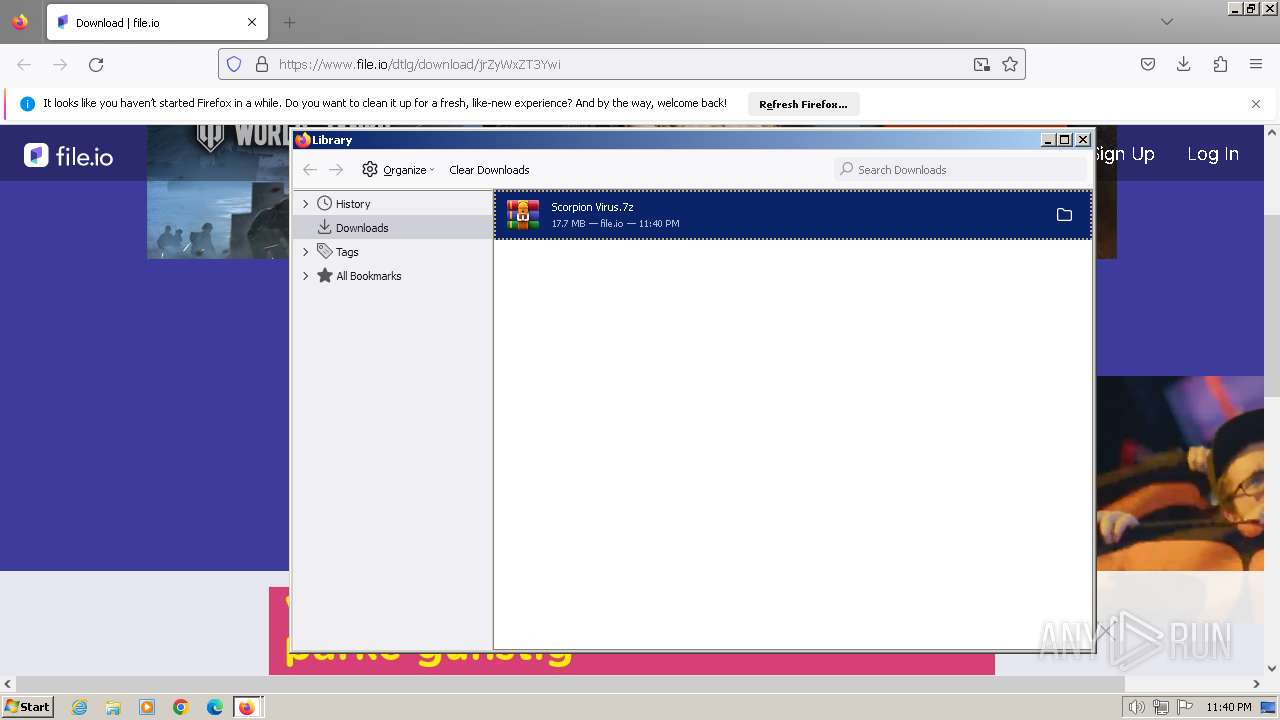This screenshot has width=1280, height=720.
Task: Reload the current page
Action: coord(96,64)
